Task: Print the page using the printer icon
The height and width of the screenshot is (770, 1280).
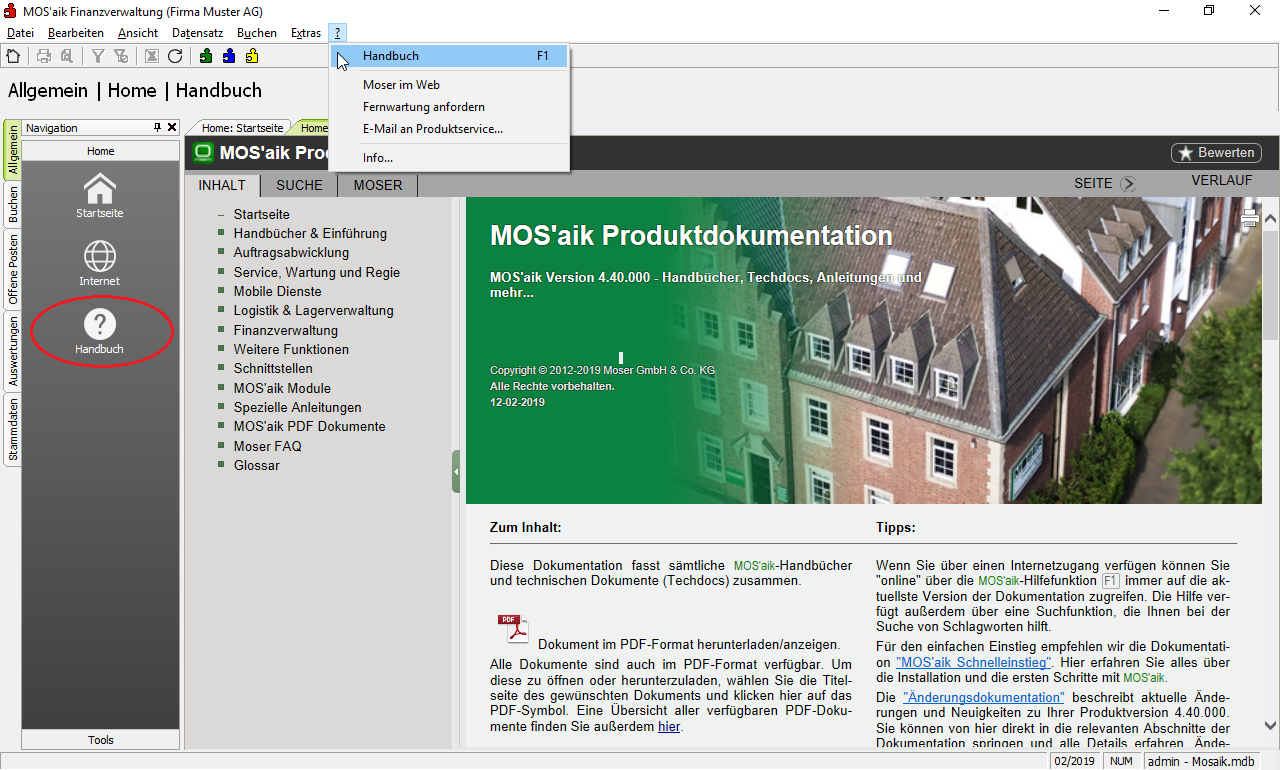Action: (x=1250, y=219)
